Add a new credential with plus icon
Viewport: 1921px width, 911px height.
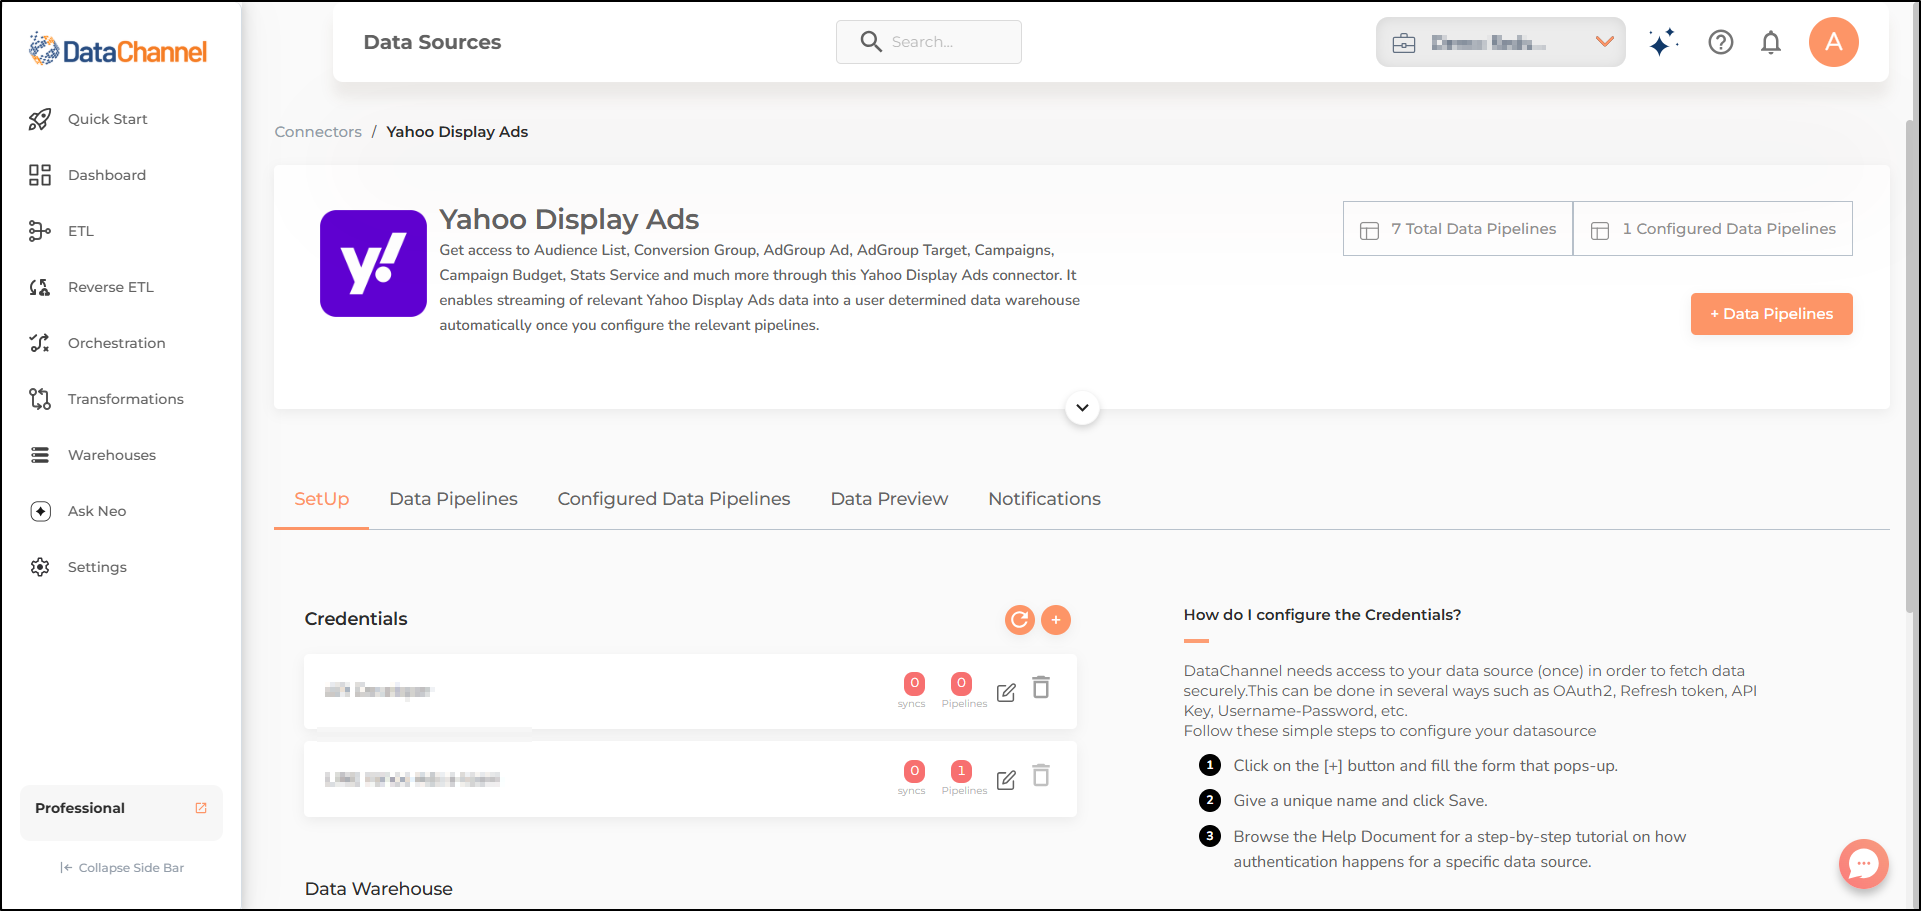1056,620
